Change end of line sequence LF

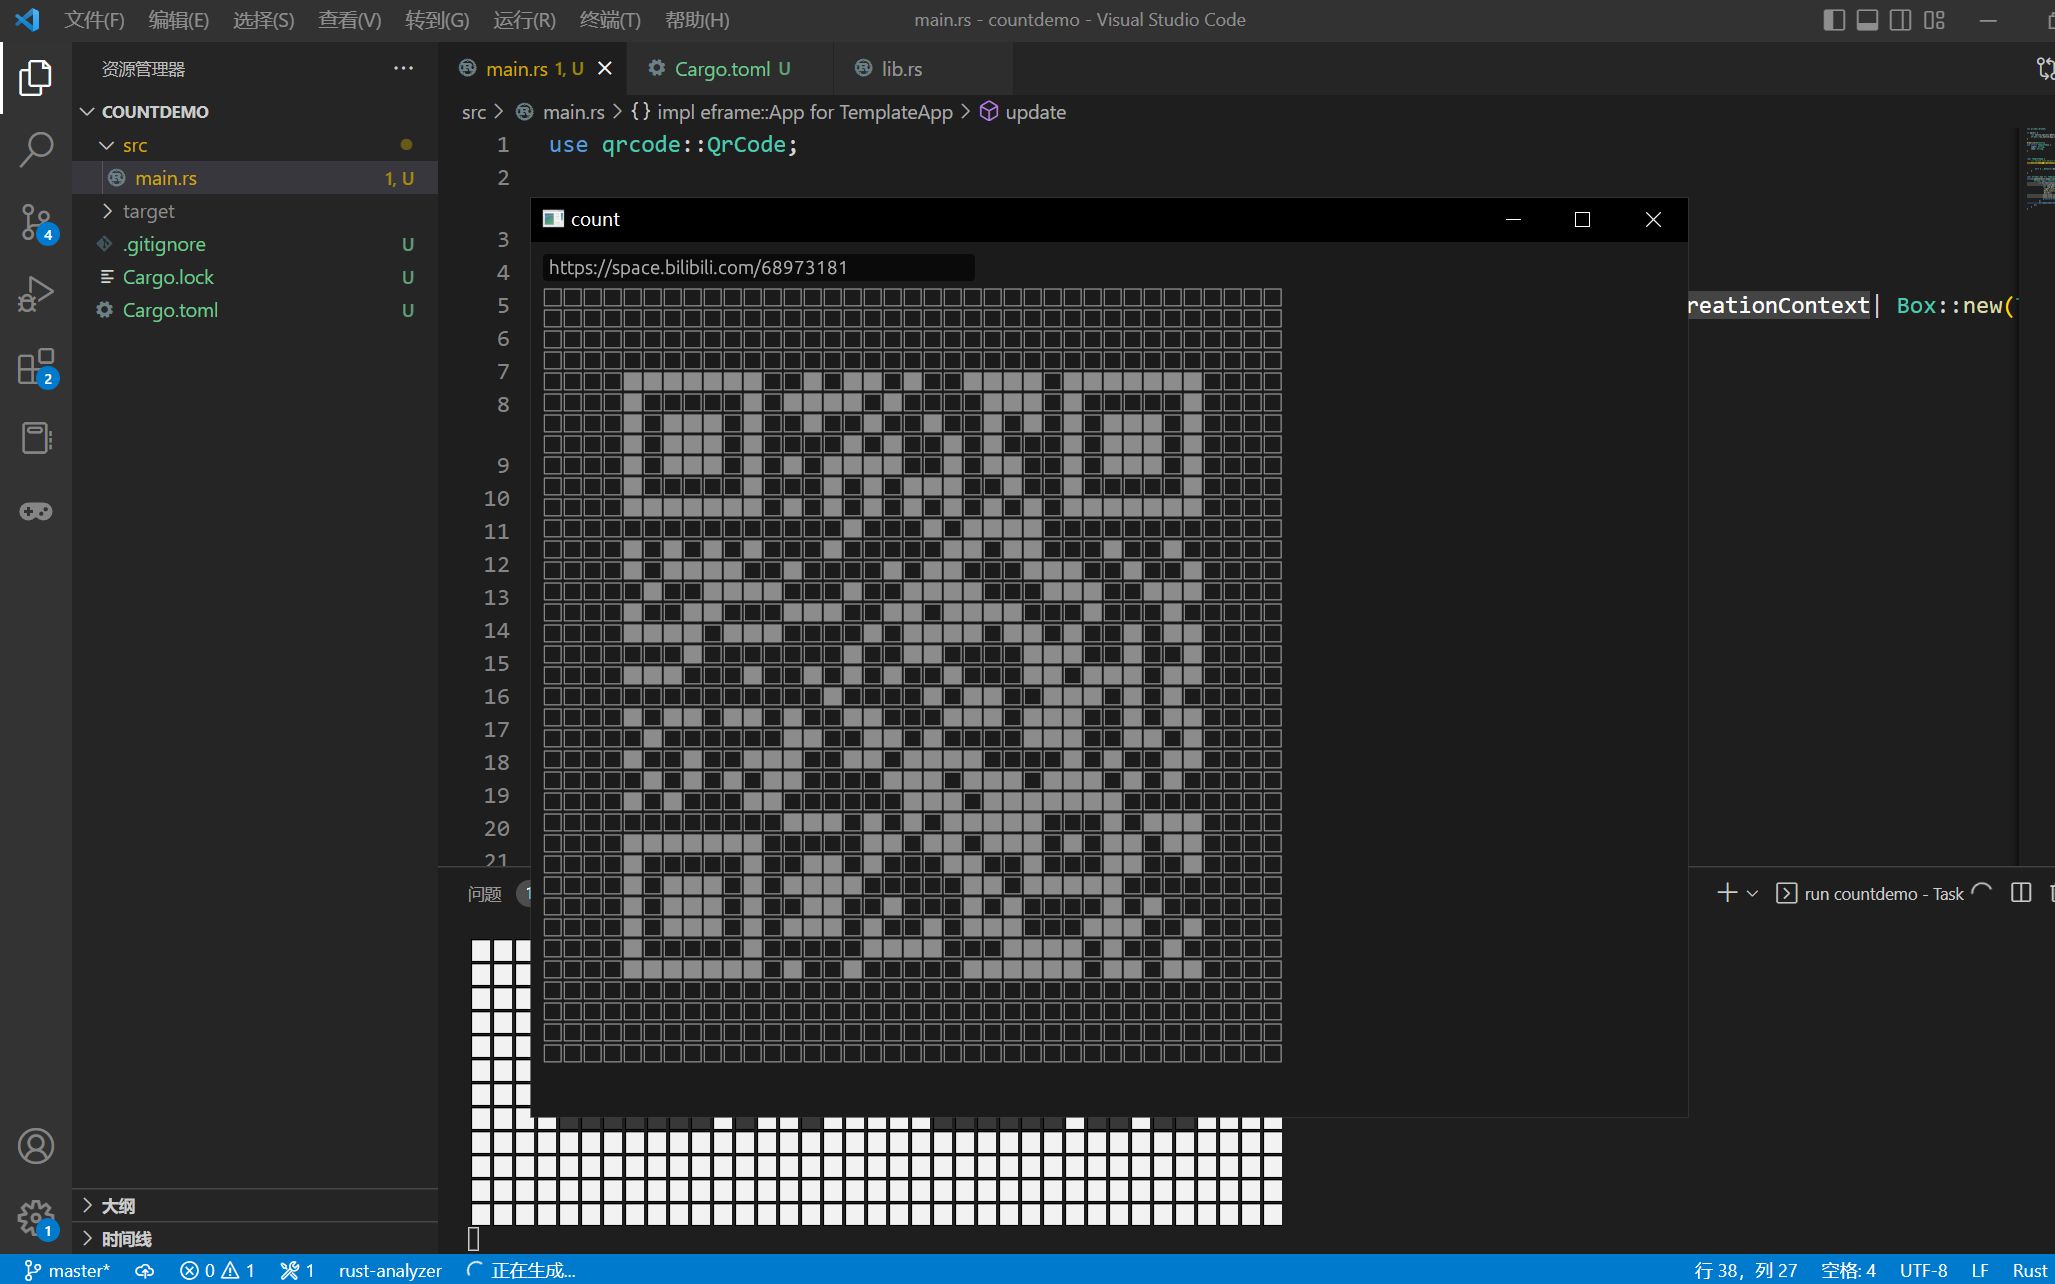[x=1980, y=1270]
